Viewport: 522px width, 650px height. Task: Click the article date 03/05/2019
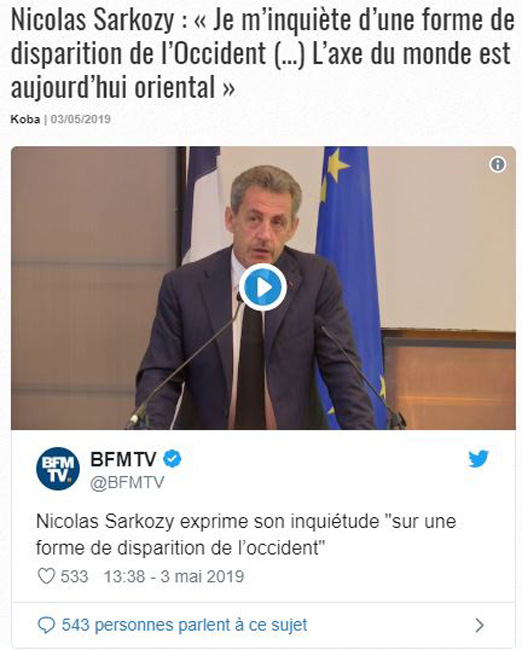(80, 119)
